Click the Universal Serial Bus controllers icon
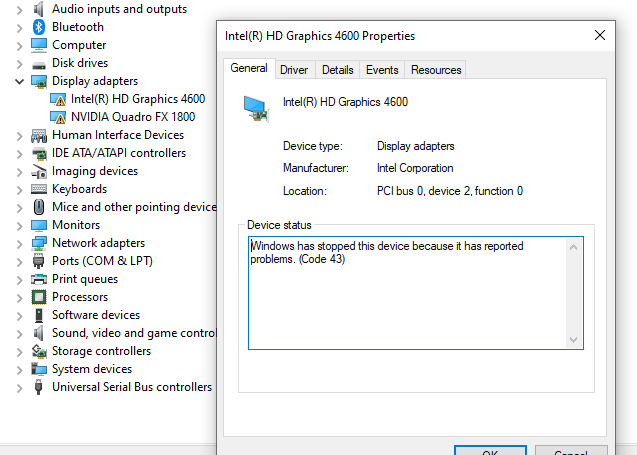The image size is (637, 455). click(x=39, y=387)
